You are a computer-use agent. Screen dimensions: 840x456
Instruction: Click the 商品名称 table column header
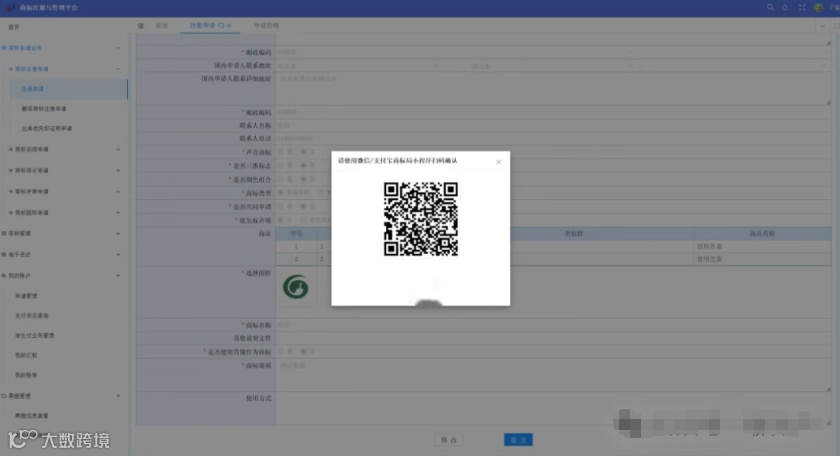pyautogui.click(x=762, y=234)
